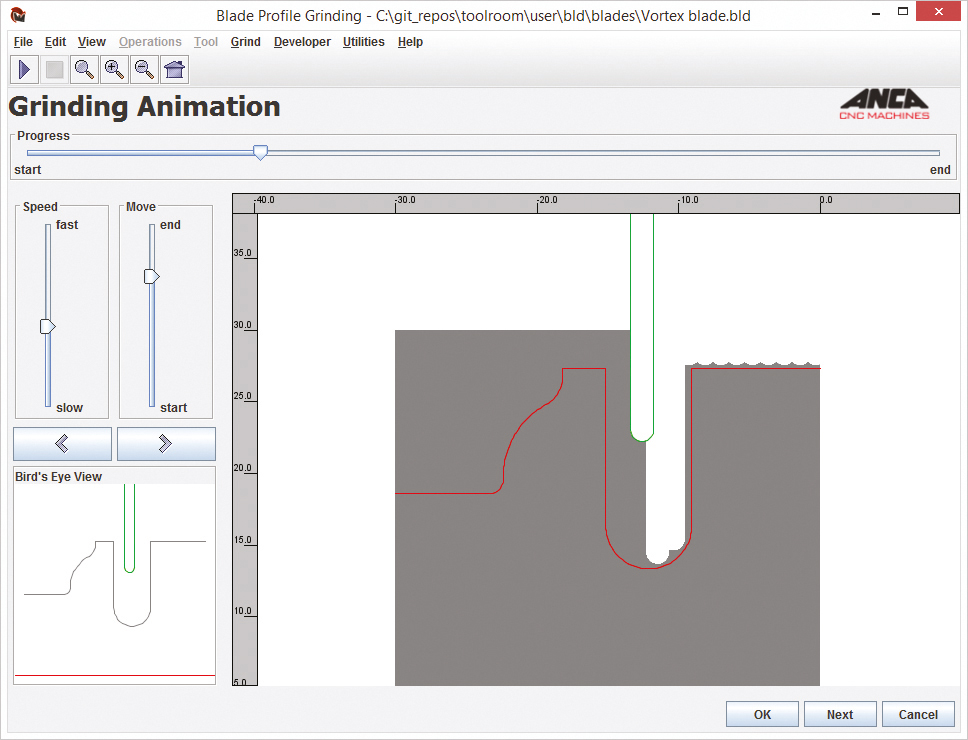The width and height of the screenshot is (968, 740).
Task: Step forward with the right chevron button
Action: [166, 443]
